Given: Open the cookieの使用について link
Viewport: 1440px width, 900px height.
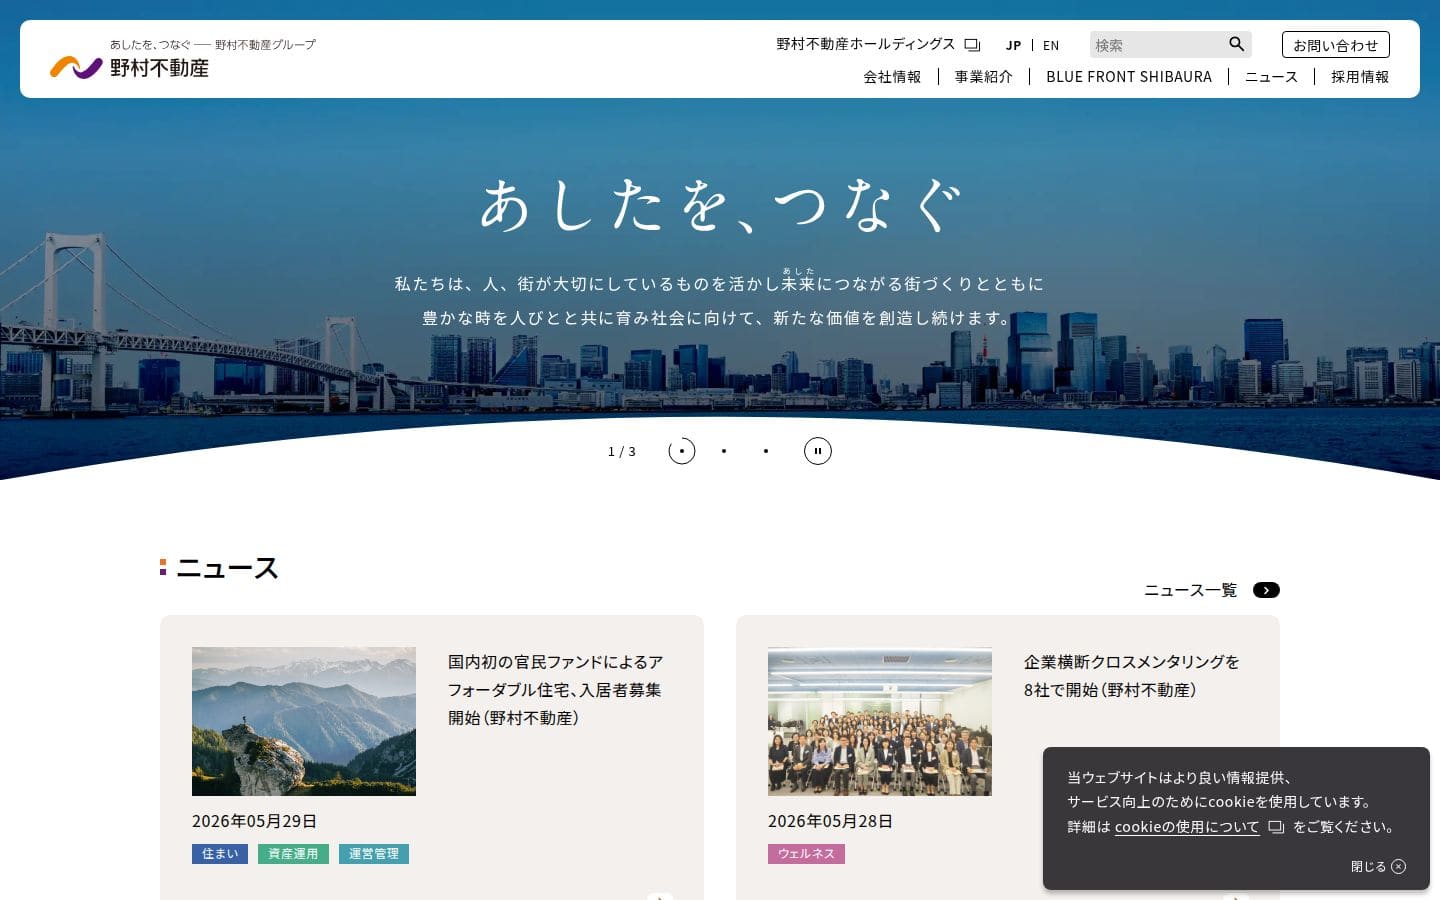Looking at the screenshot, I should pyautogui.click(x=1187, y=827).
